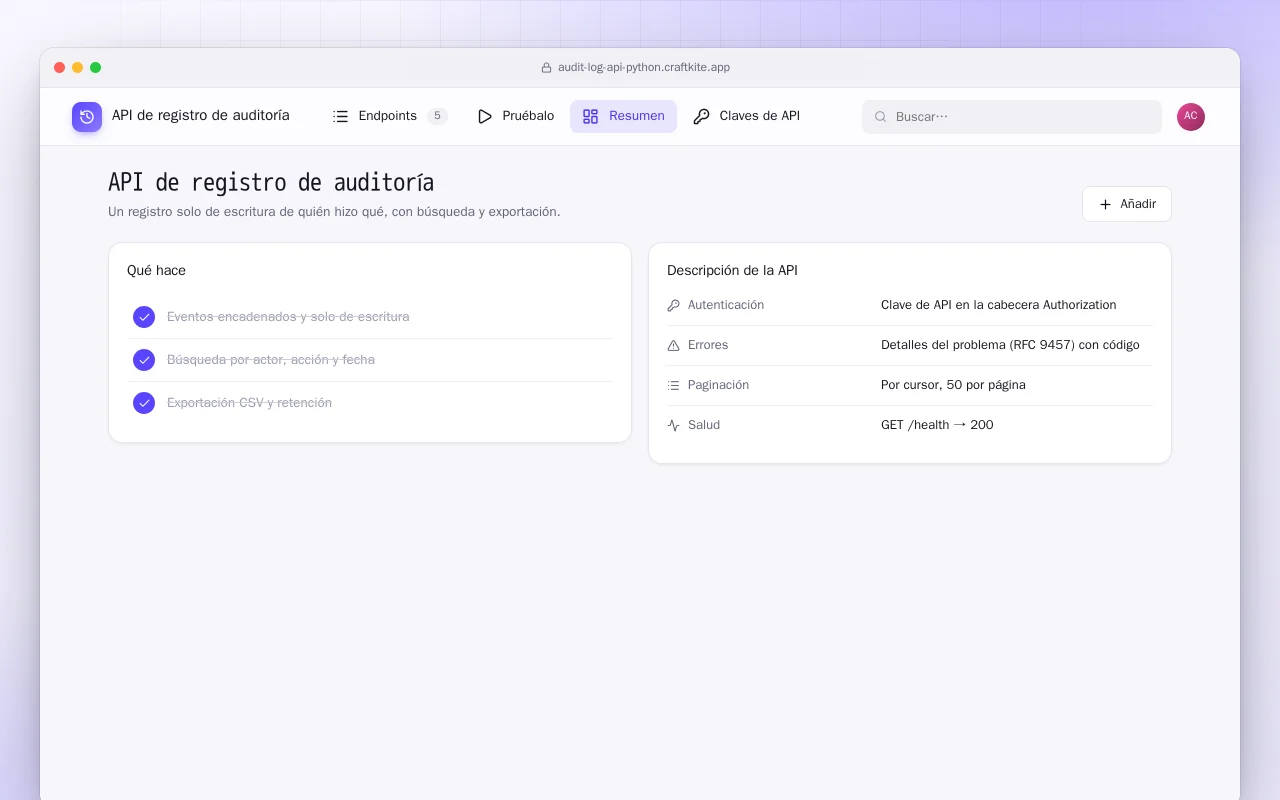1280x800 pixels.
Task: Click the Paginación list icon
Action: click(x=673, y=385)
